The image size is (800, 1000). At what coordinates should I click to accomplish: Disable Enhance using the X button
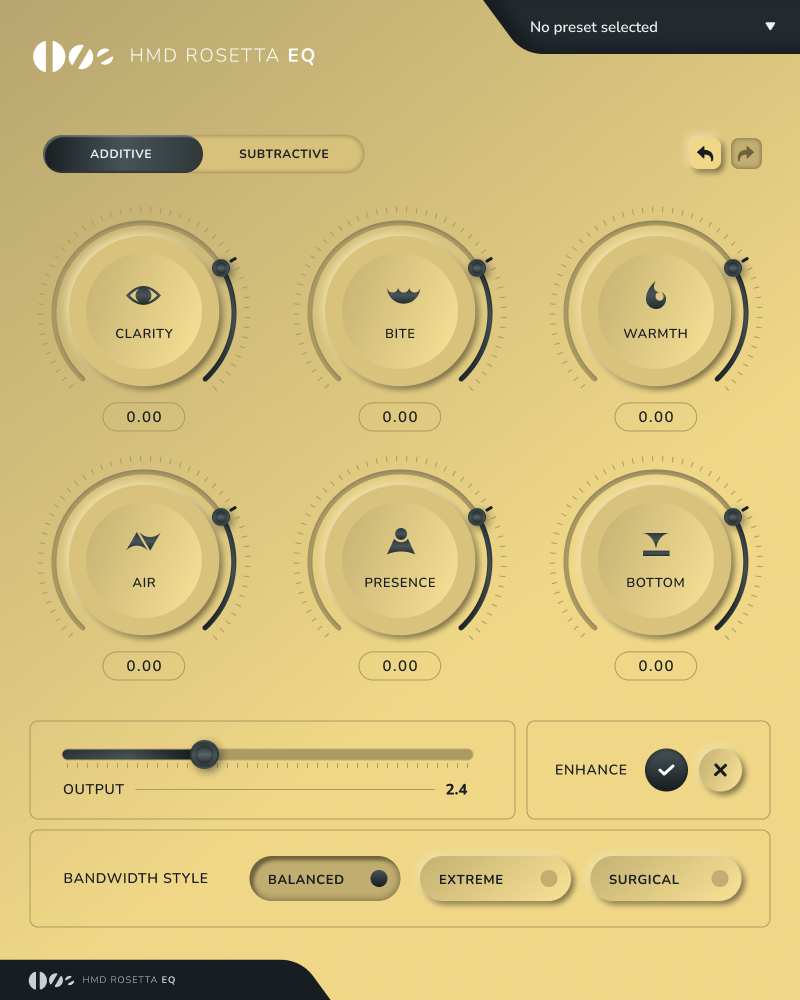(x=721, y=770)
